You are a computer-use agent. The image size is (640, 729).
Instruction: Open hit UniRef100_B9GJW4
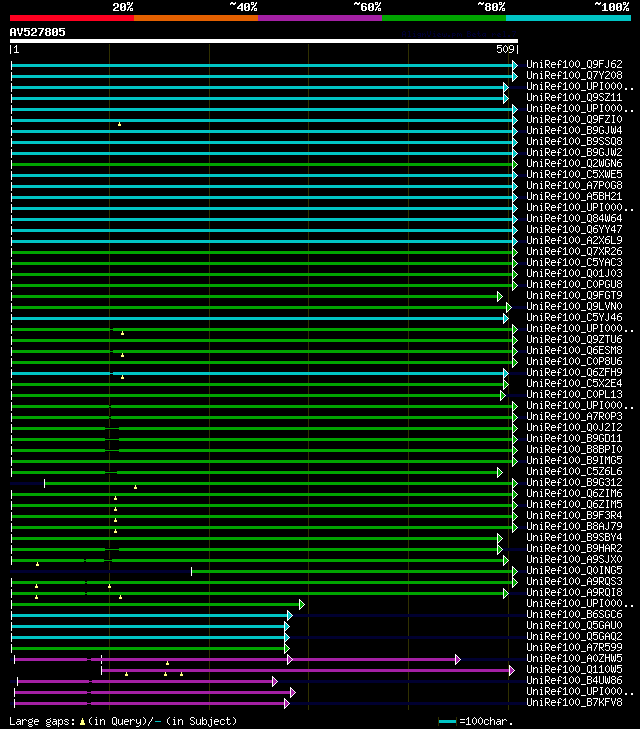574,130
